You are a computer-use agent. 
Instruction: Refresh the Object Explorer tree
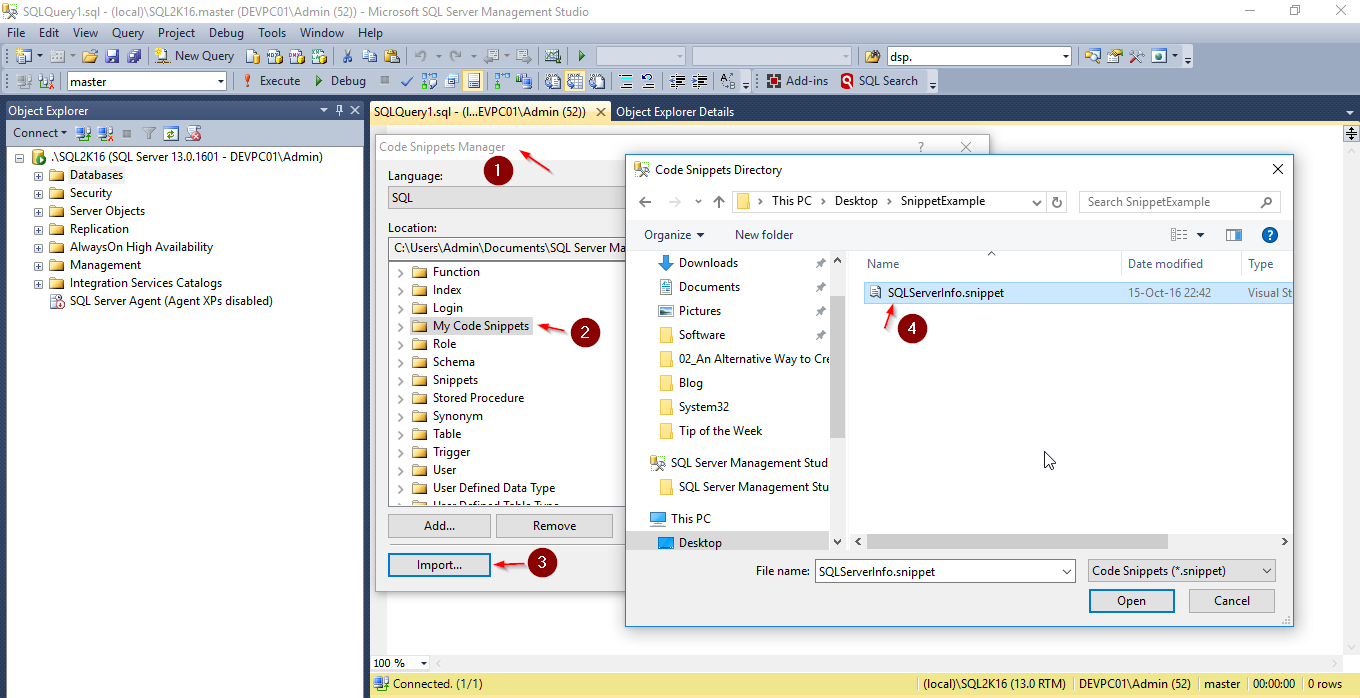tap(171, 133)
